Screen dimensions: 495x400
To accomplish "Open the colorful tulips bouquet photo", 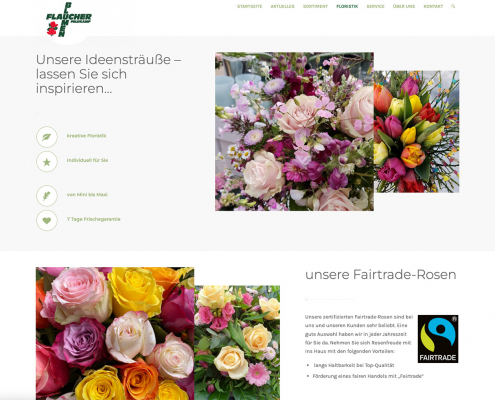I will [416, 132].
